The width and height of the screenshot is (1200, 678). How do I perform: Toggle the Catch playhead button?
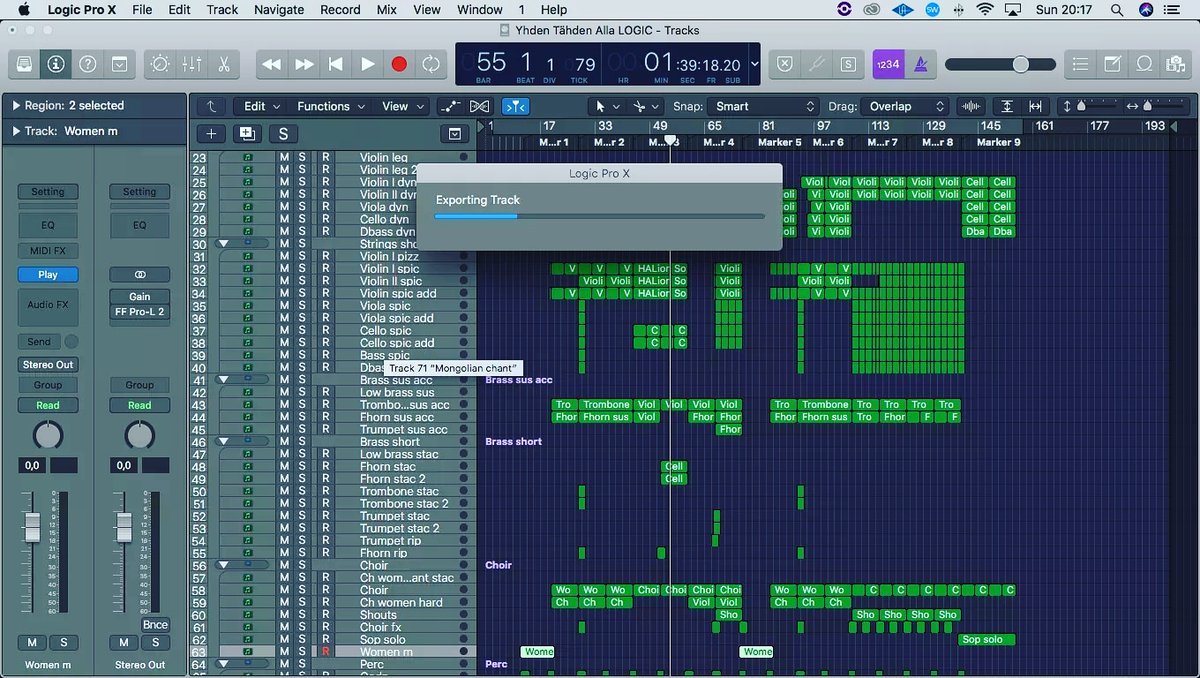click(515, 106)
